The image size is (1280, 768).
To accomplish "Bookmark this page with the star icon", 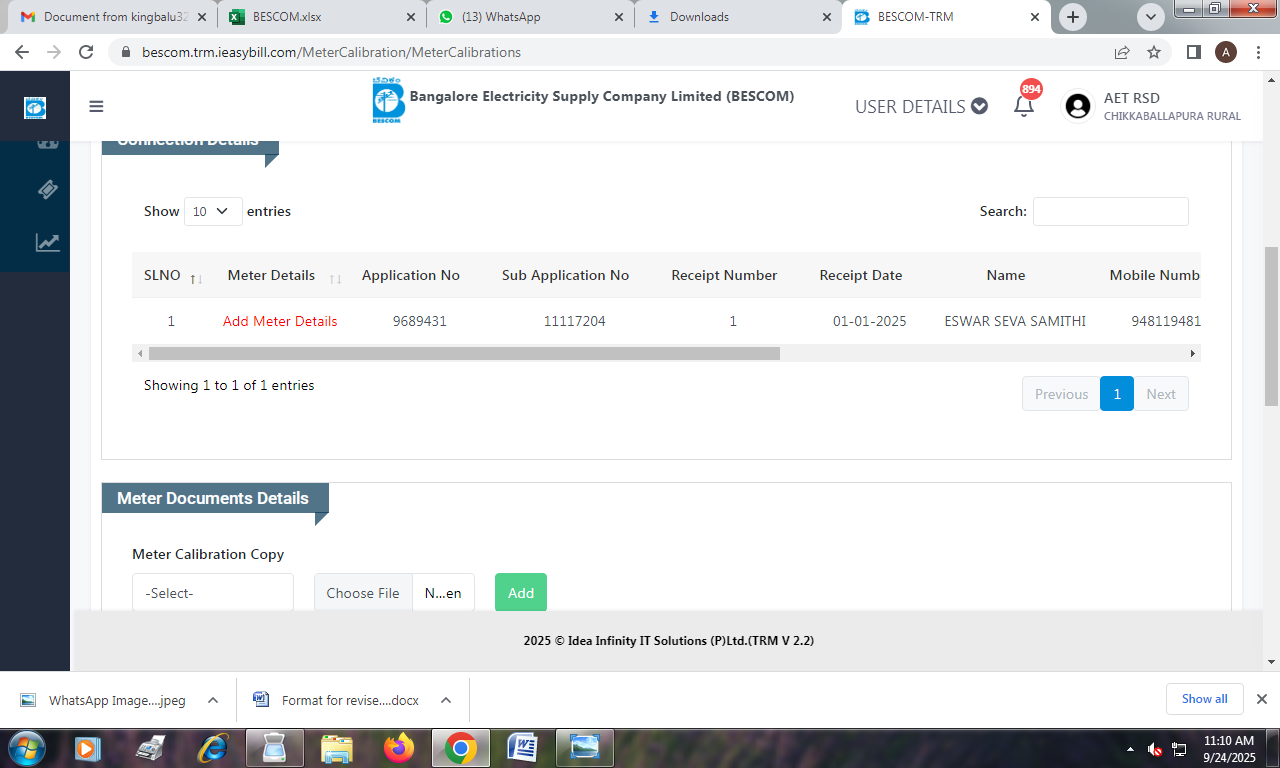I will point(1154,52).
